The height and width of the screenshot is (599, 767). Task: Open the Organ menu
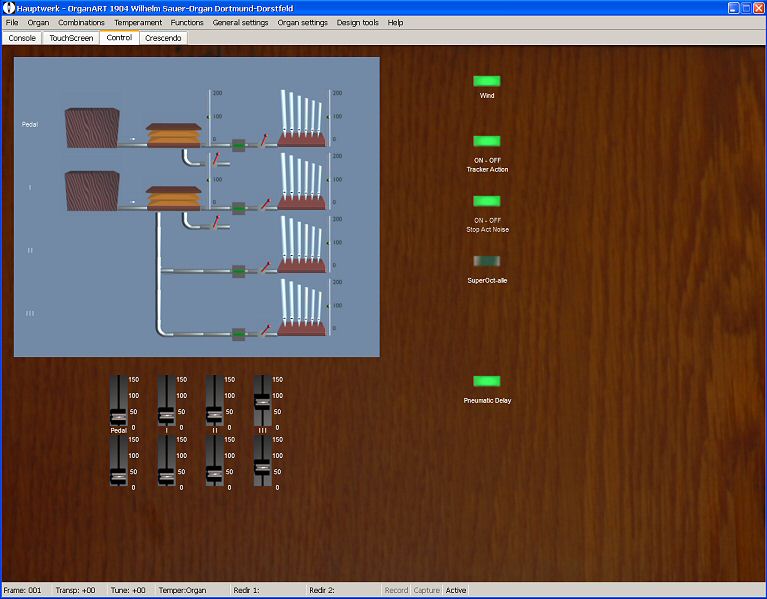[x=38, y=22]
